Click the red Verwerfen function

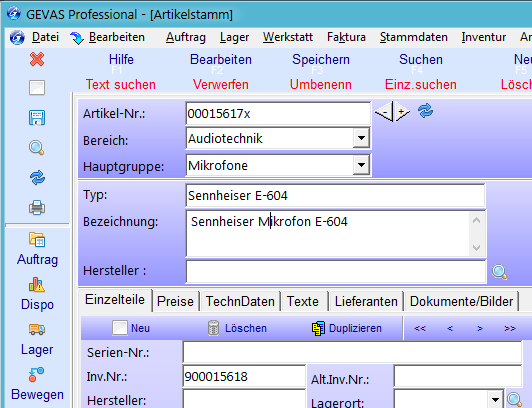(221, 84)
